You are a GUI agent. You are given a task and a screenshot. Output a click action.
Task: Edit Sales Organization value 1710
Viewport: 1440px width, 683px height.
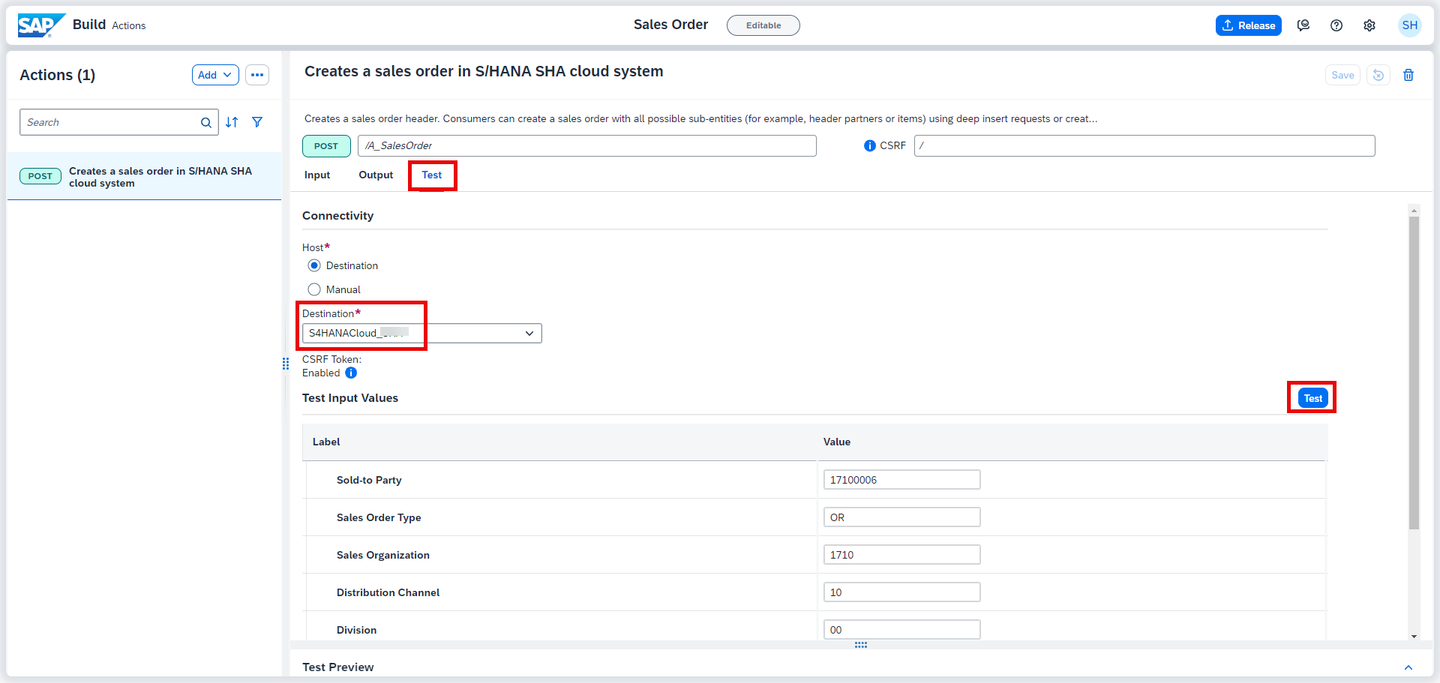[902, 555]
